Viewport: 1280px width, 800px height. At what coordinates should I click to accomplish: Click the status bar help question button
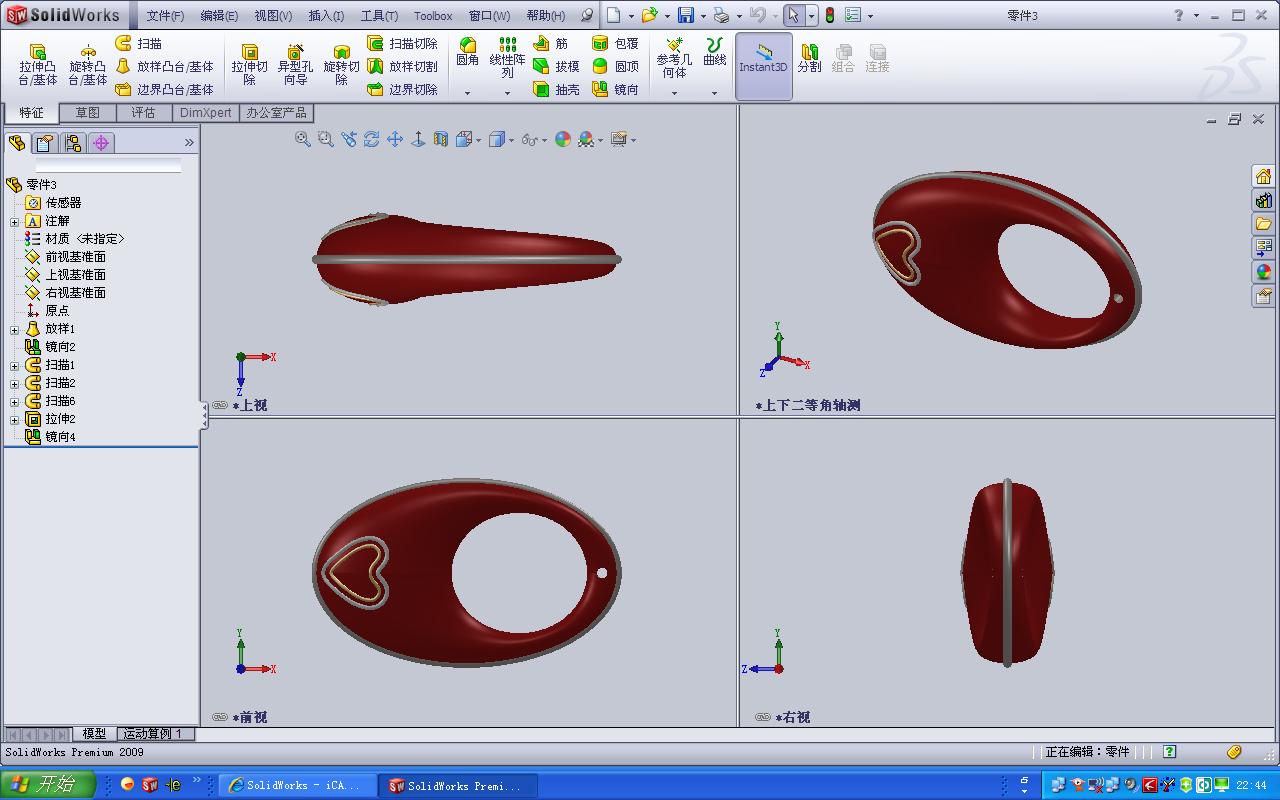[x=1169, y=752]
